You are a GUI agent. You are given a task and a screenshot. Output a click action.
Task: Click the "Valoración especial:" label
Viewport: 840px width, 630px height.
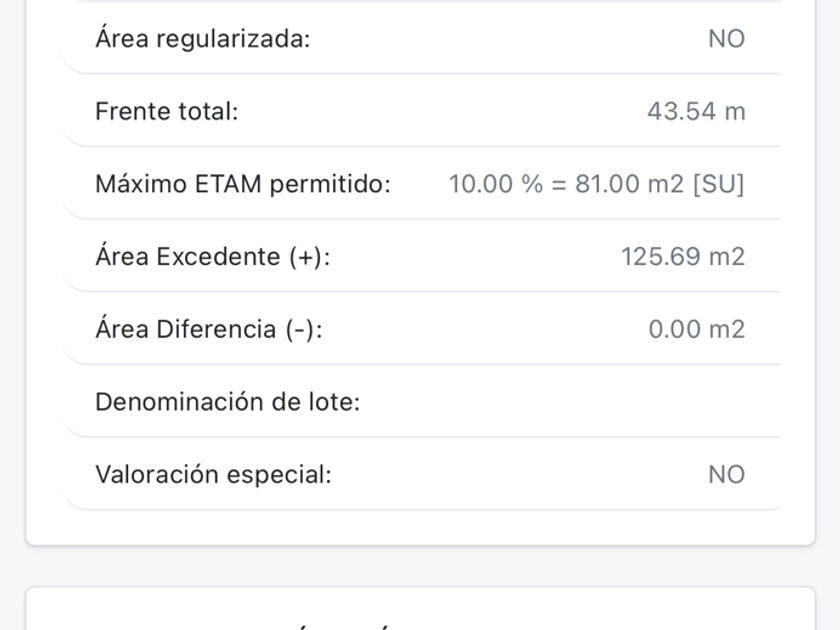coord(212,474)
